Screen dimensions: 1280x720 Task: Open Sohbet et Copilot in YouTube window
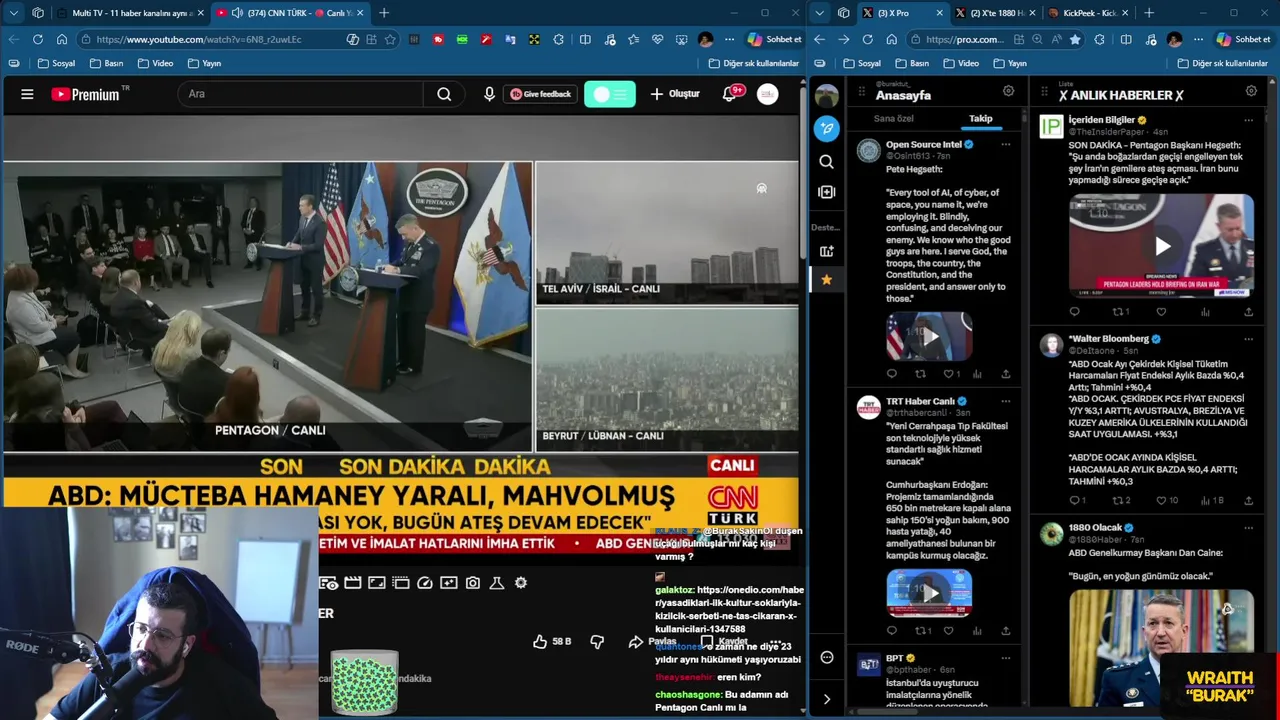(774, 39)
